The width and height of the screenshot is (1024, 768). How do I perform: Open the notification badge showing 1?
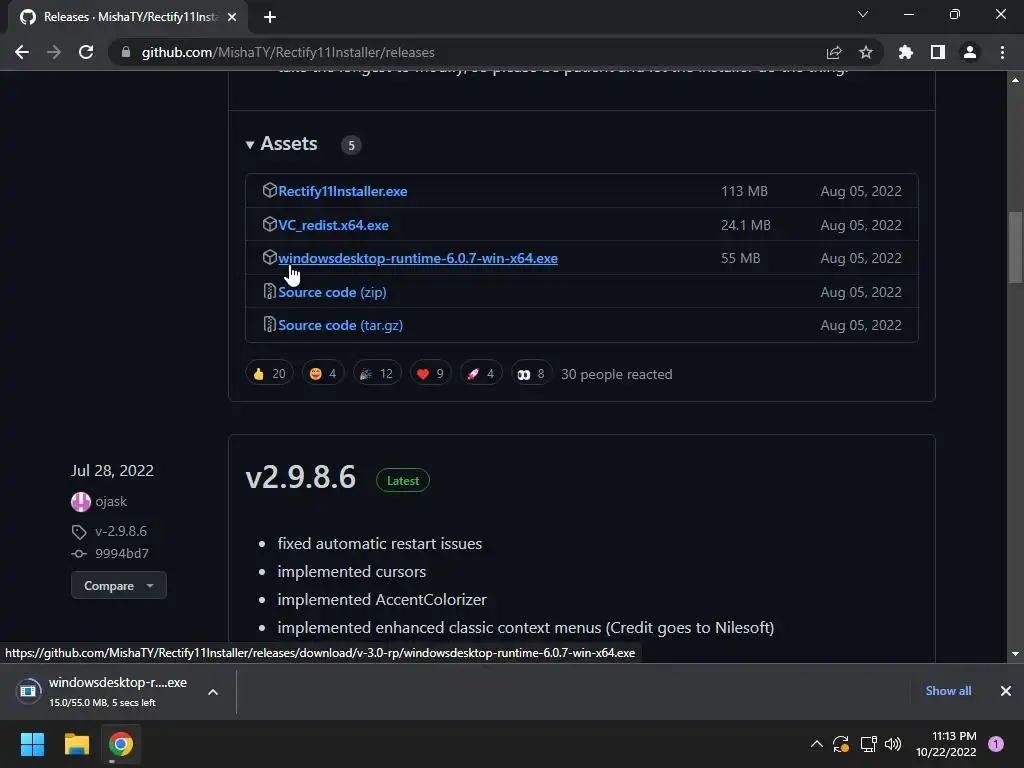(996, 744)
